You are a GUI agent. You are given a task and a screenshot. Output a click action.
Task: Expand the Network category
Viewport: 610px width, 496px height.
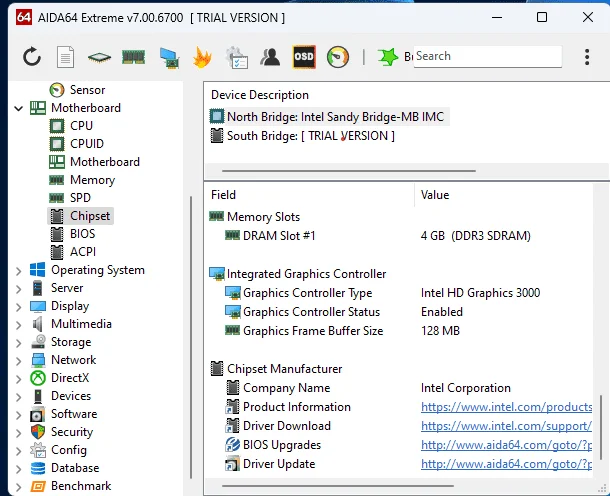(x=18, y=361)
